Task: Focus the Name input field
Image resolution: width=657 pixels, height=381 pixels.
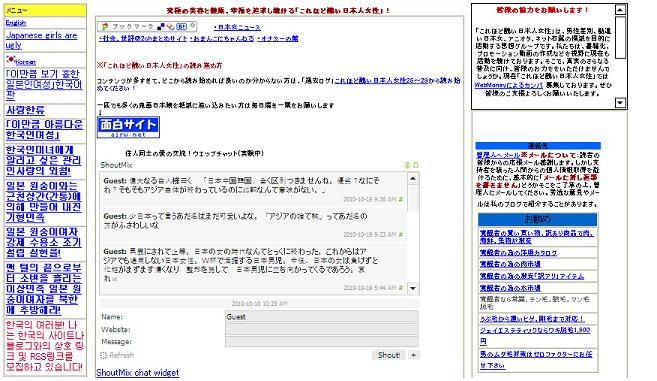Action: click(321, 317)
